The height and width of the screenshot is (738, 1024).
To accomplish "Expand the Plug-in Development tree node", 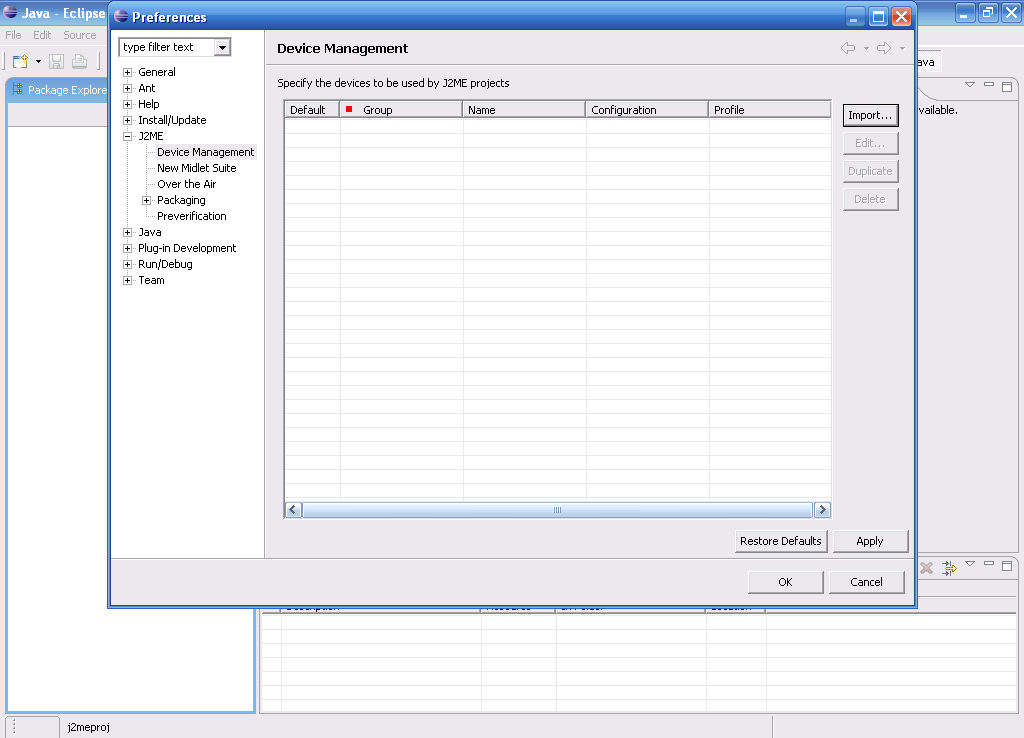I will pos(128,248).
